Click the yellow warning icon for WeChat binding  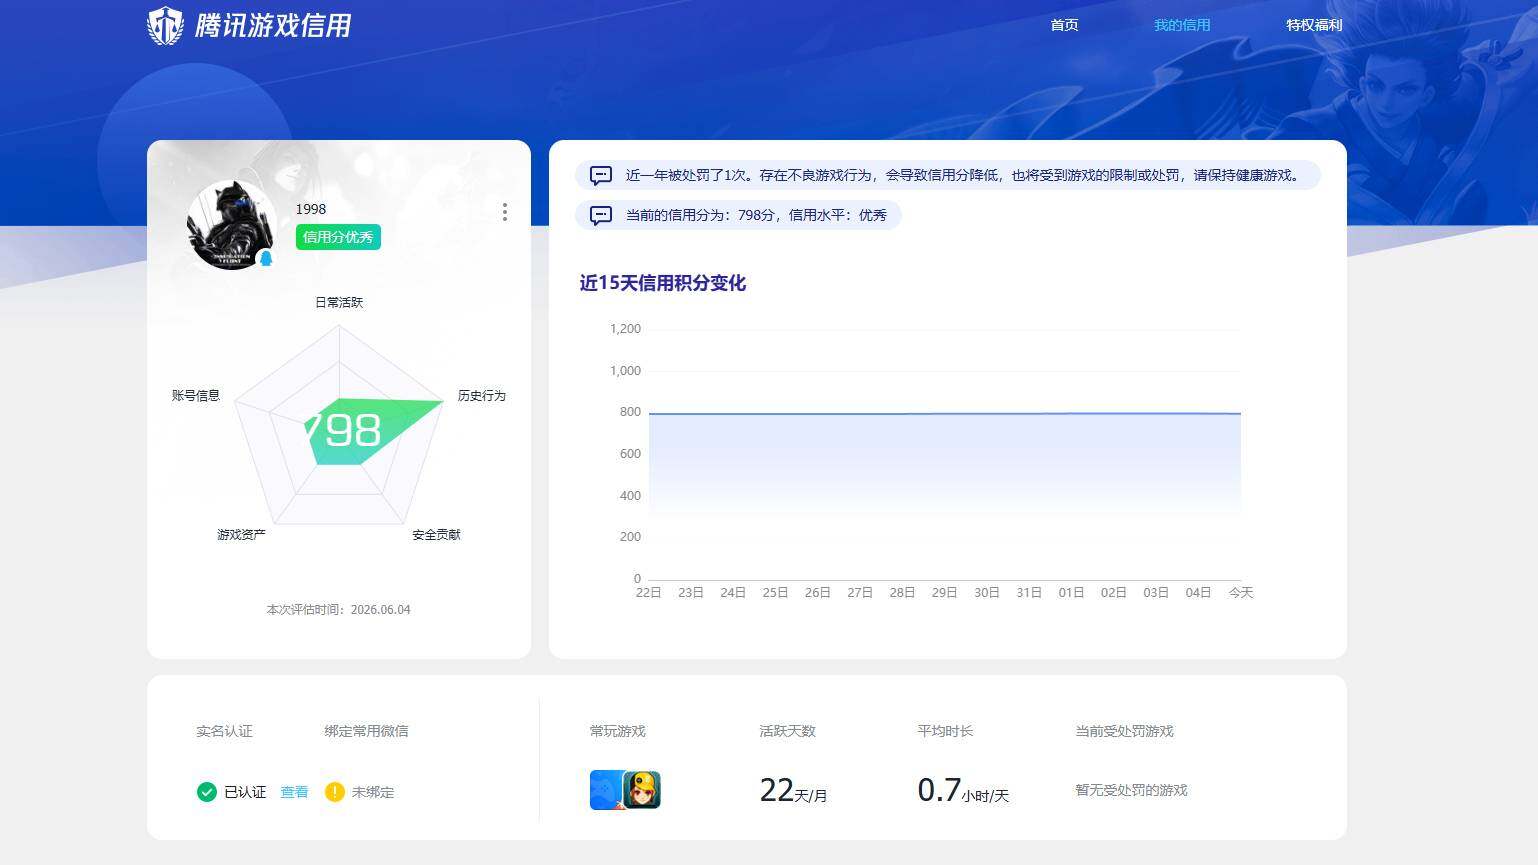coord(335,792)
